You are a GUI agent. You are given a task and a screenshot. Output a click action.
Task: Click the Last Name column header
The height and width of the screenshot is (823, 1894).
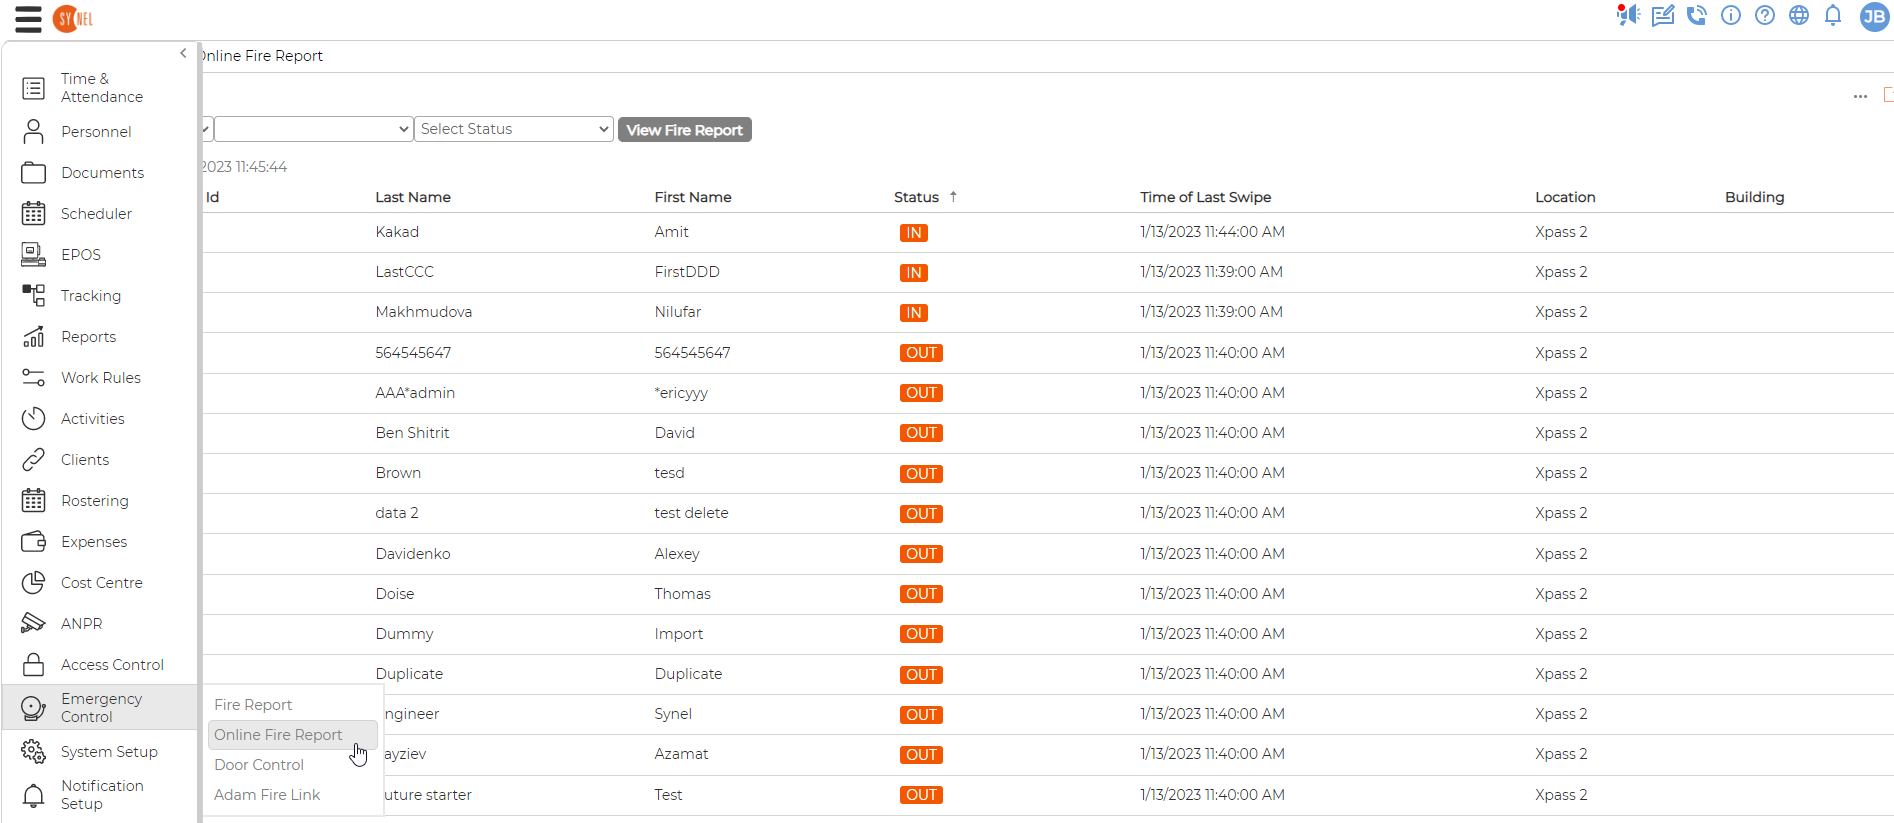413,197
